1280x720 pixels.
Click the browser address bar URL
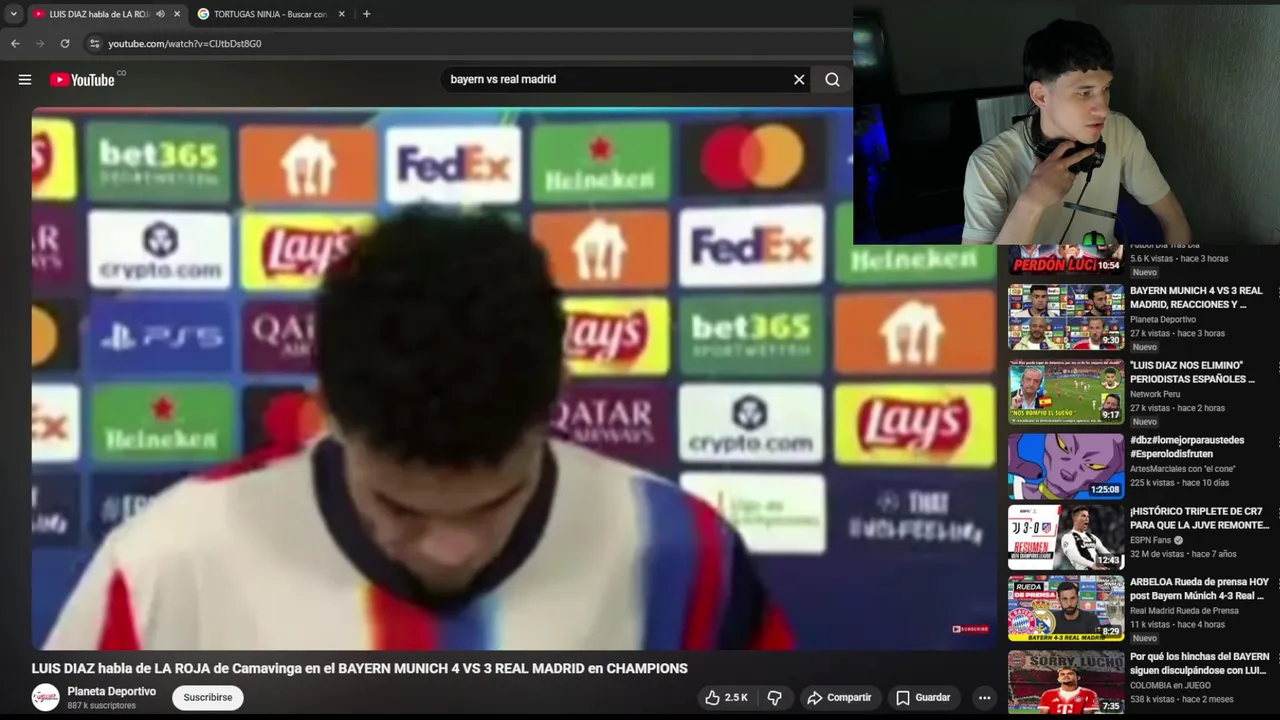(185, 44)
